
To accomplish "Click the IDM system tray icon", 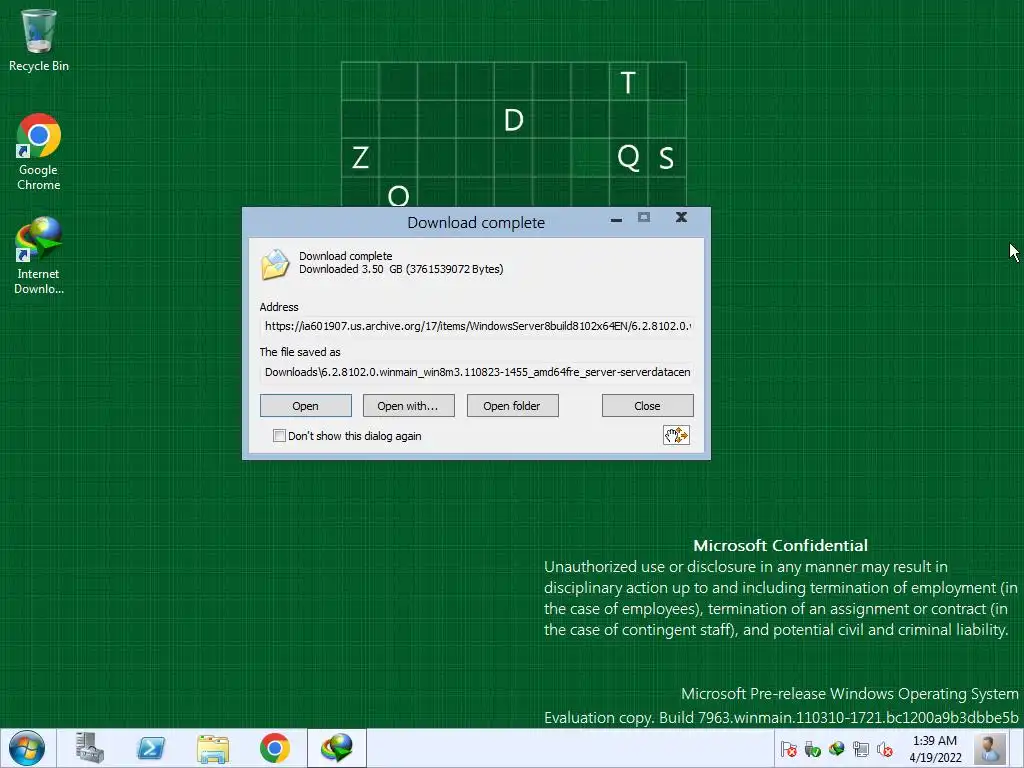I will point(837,749).
